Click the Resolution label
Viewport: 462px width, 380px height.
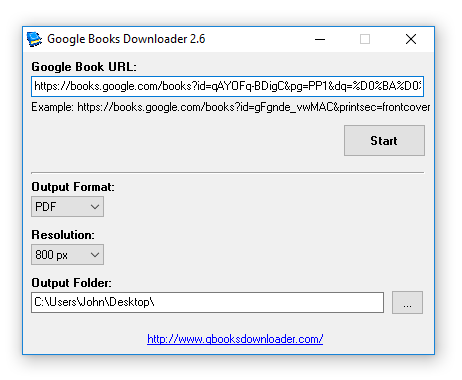coord(63,235)
